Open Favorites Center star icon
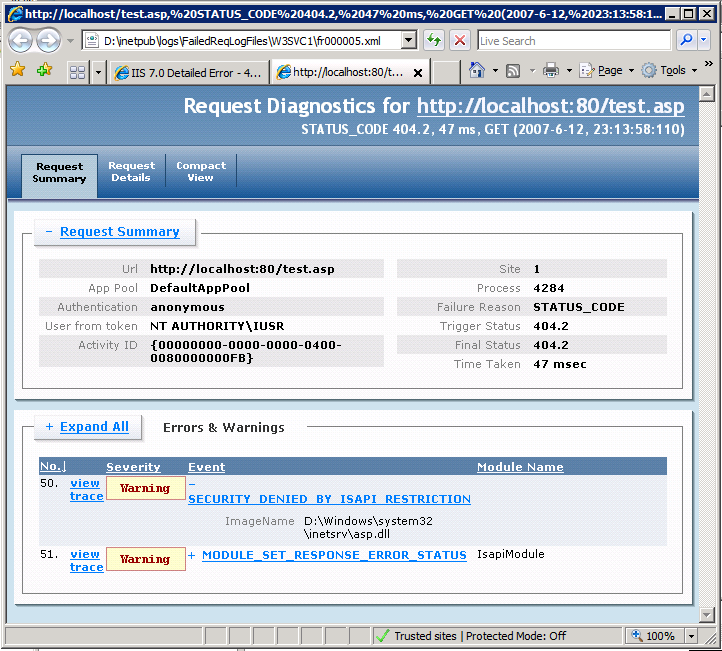 coord(17,71)
